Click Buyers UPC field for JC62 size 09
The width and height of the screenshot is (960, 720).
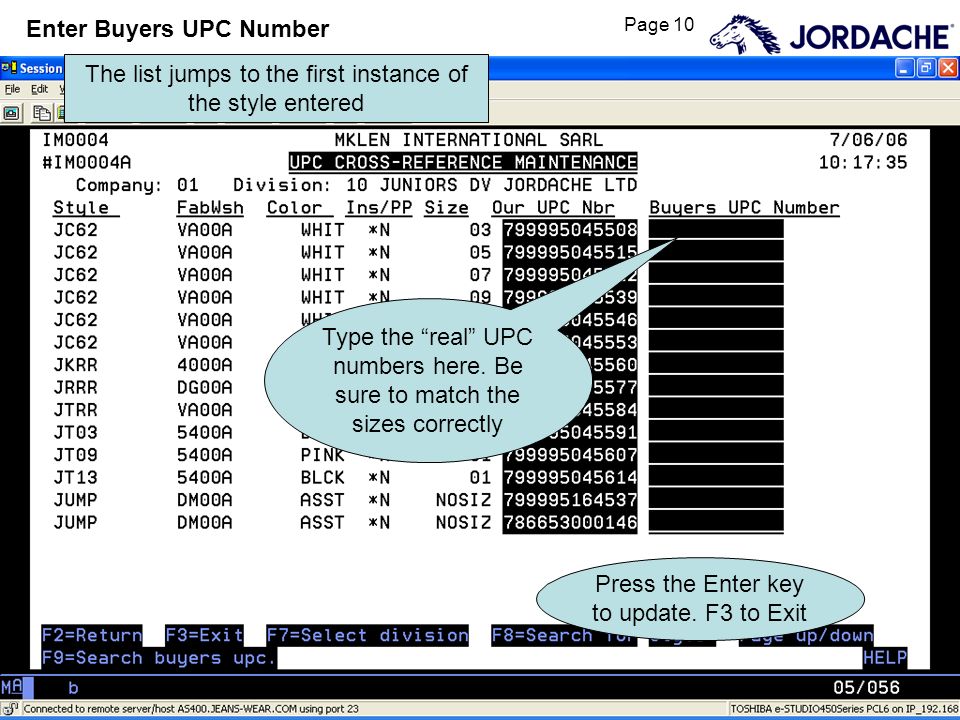(x=716, y=298)
